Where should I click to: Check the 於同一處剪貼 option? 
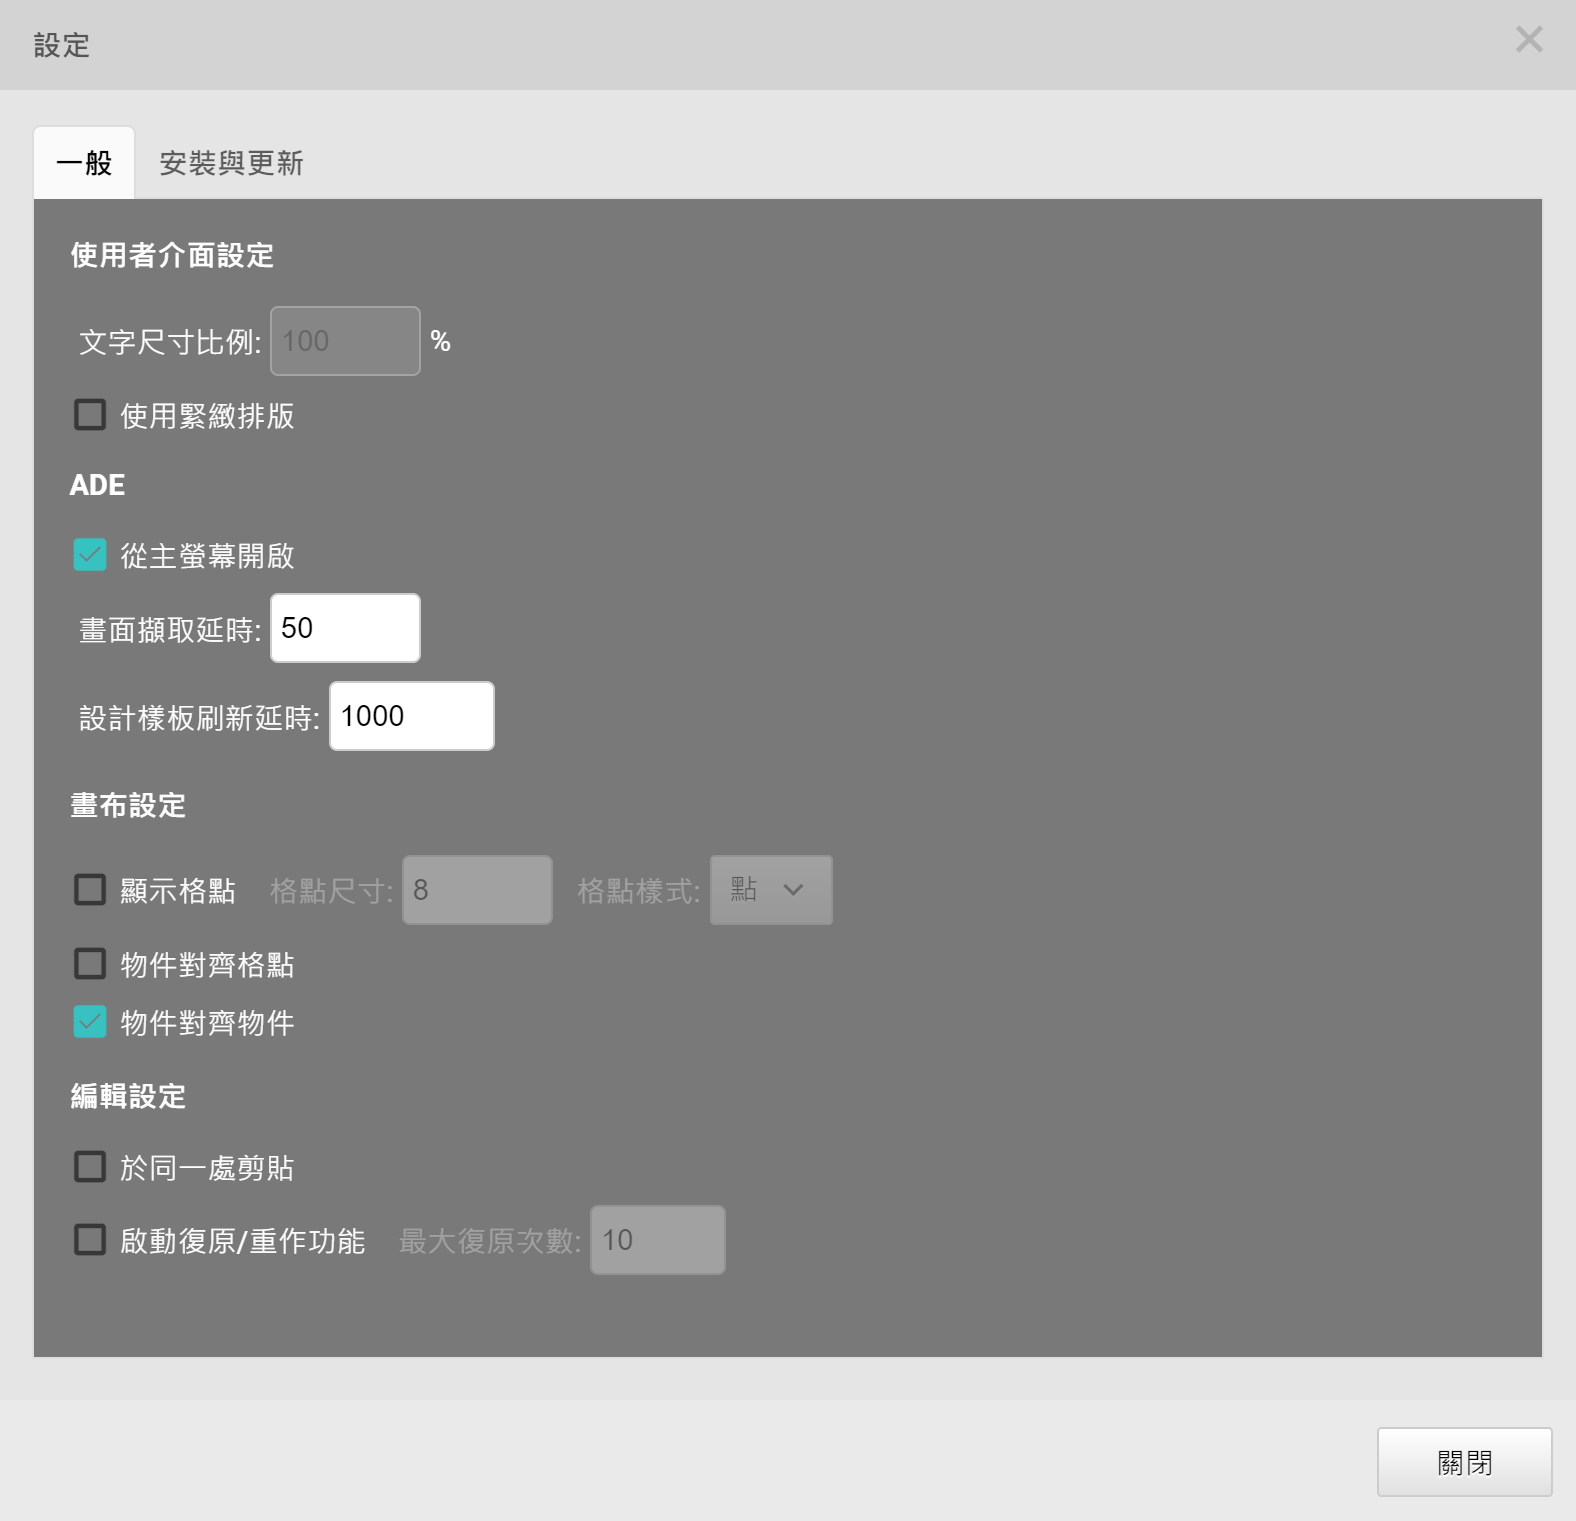tap(90, 1167)
